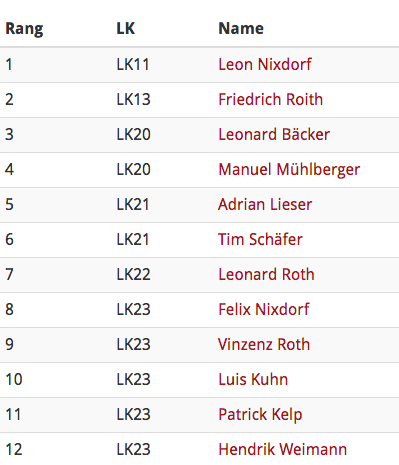The height and width of the screenshot is (465, 399).
Task: Open Leonard Roth's player page
Action: (266, 274)
